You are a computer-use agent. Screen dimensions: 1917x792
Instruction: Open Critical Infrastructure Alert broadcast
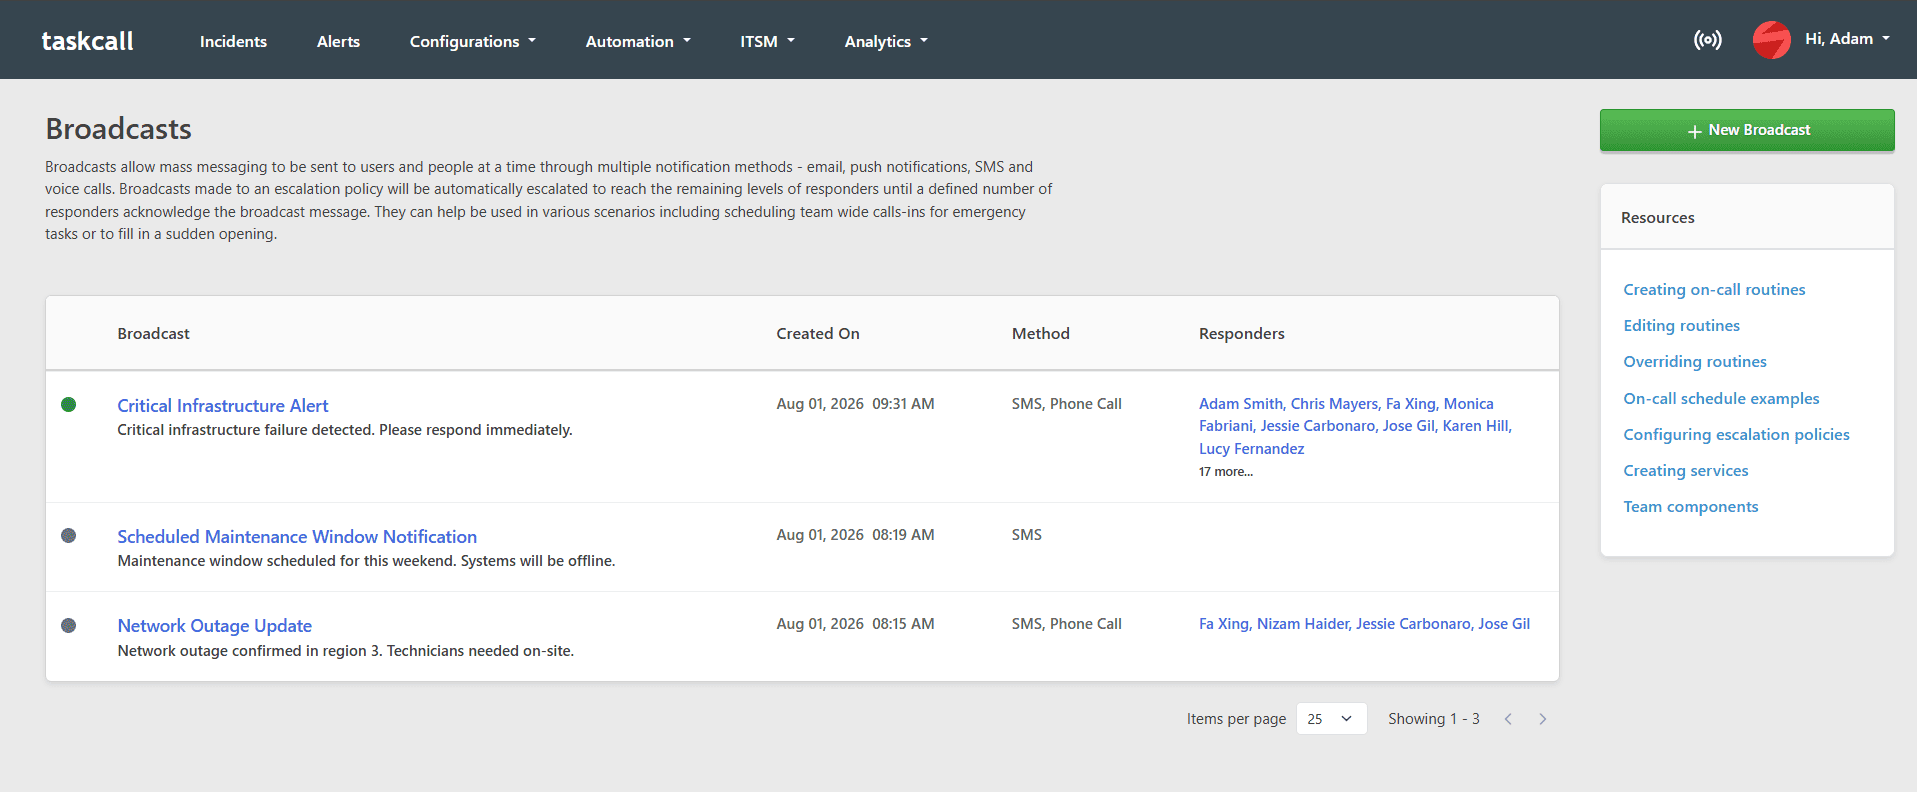tap(223, 406)
